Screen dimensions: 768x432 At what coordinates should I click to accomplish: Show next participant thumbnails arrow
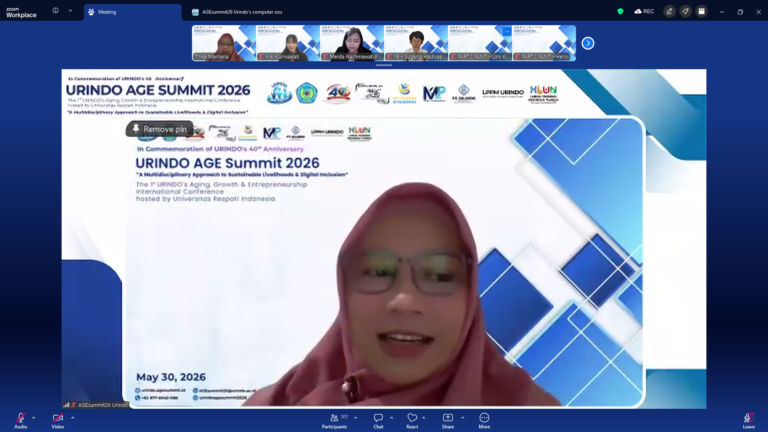(x=588, y=43)
